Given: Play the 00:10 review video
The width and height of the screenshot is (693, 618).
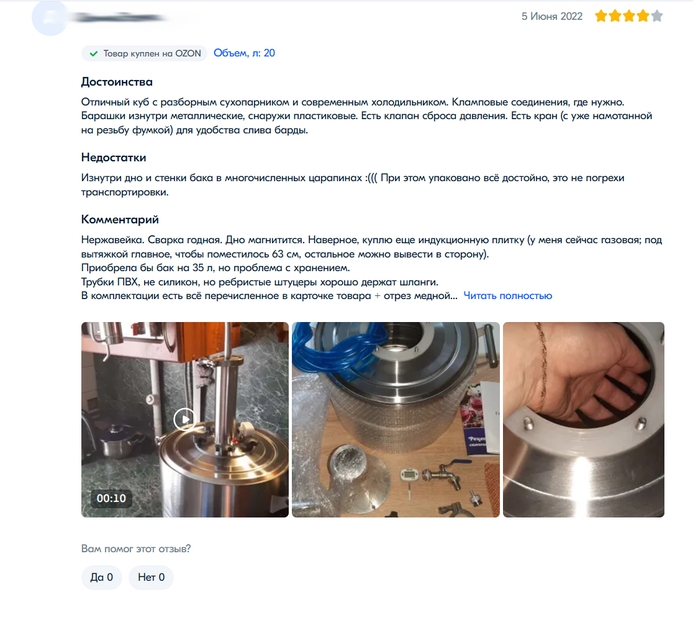Looking at the screenshot, I should click(185, 419).
